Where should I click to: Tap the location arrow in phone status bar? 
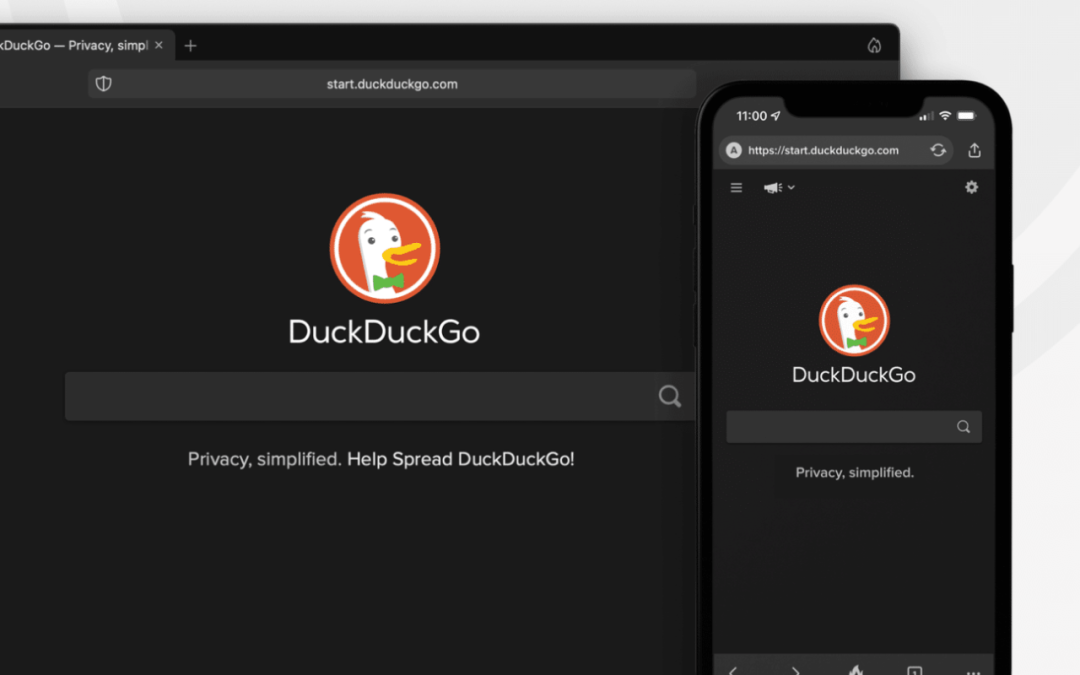(x=776, y=116)
